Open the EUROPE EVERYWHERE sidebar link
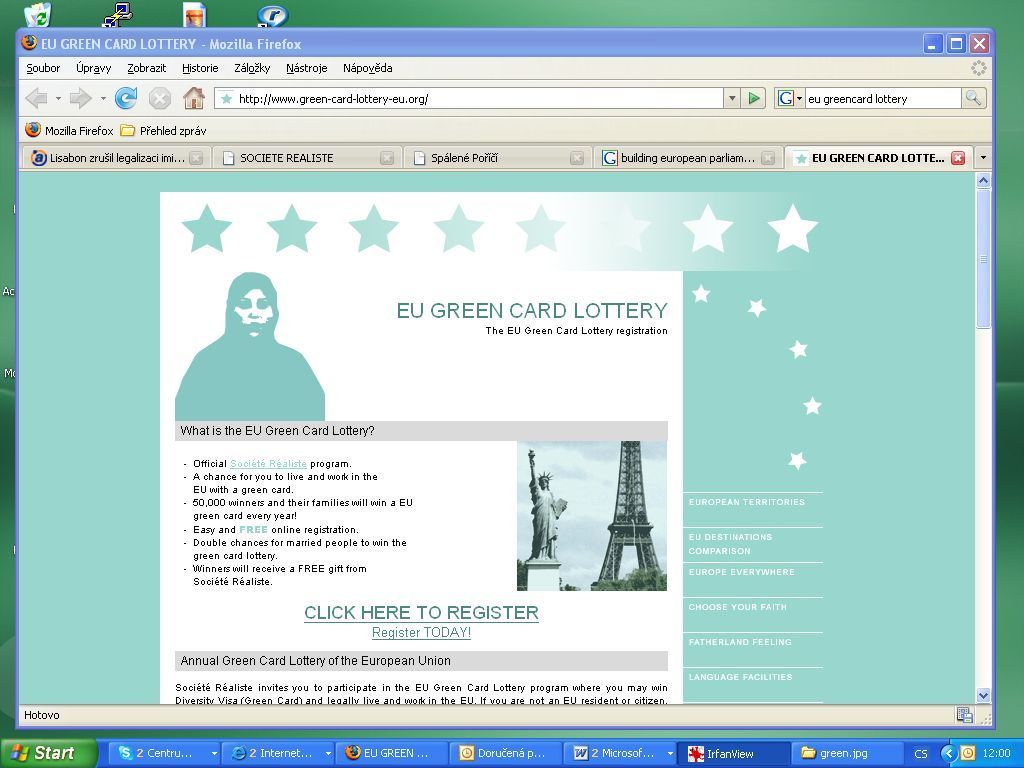 tap(741, 572)
